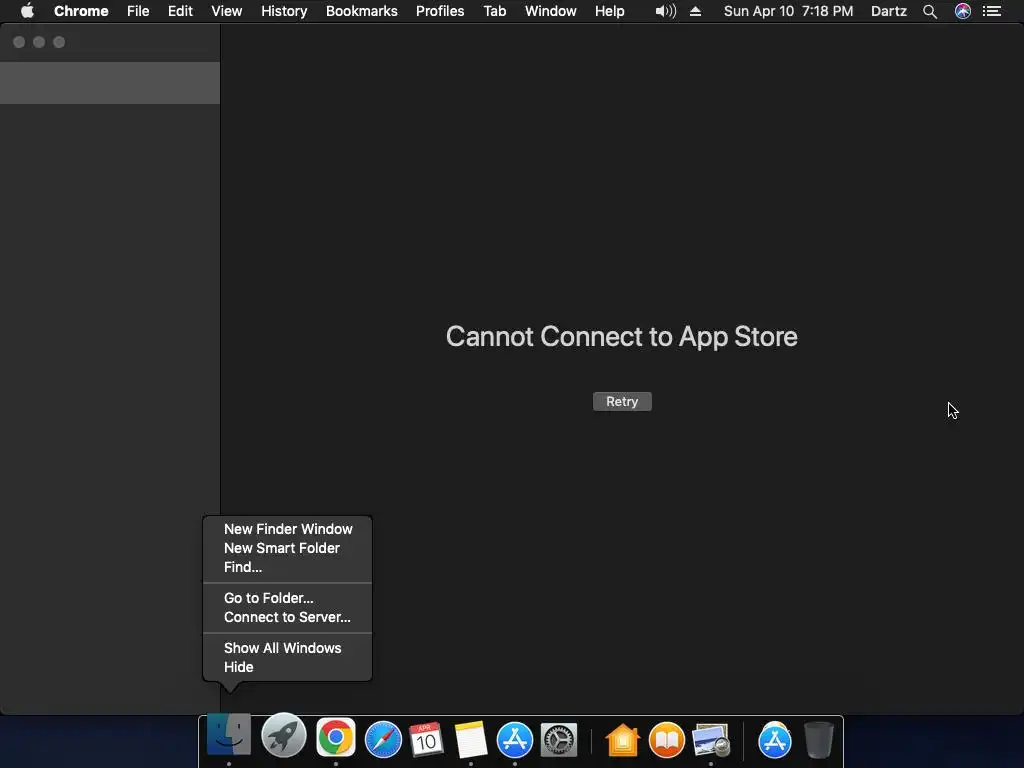The image size is (1024, 768).
Task: Open Notification Center list icon
Action: (x=992, y=11)
